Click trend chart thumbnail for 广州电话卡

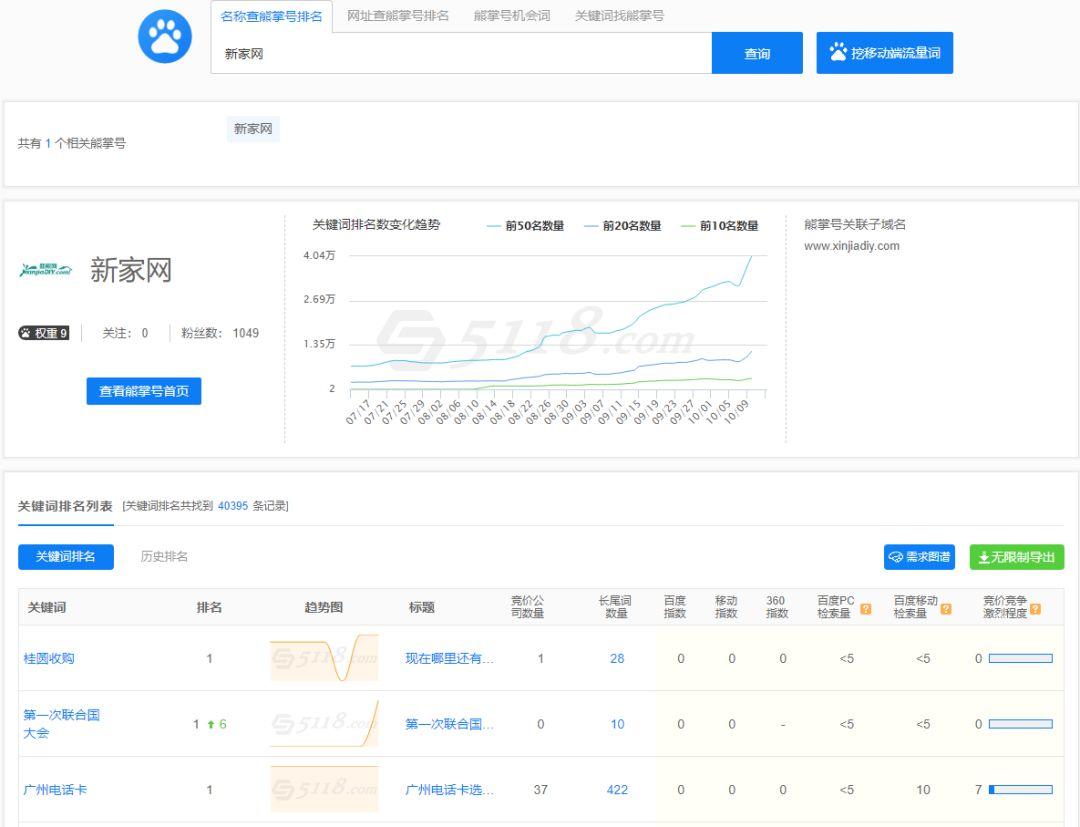click(x=324, y=789)
